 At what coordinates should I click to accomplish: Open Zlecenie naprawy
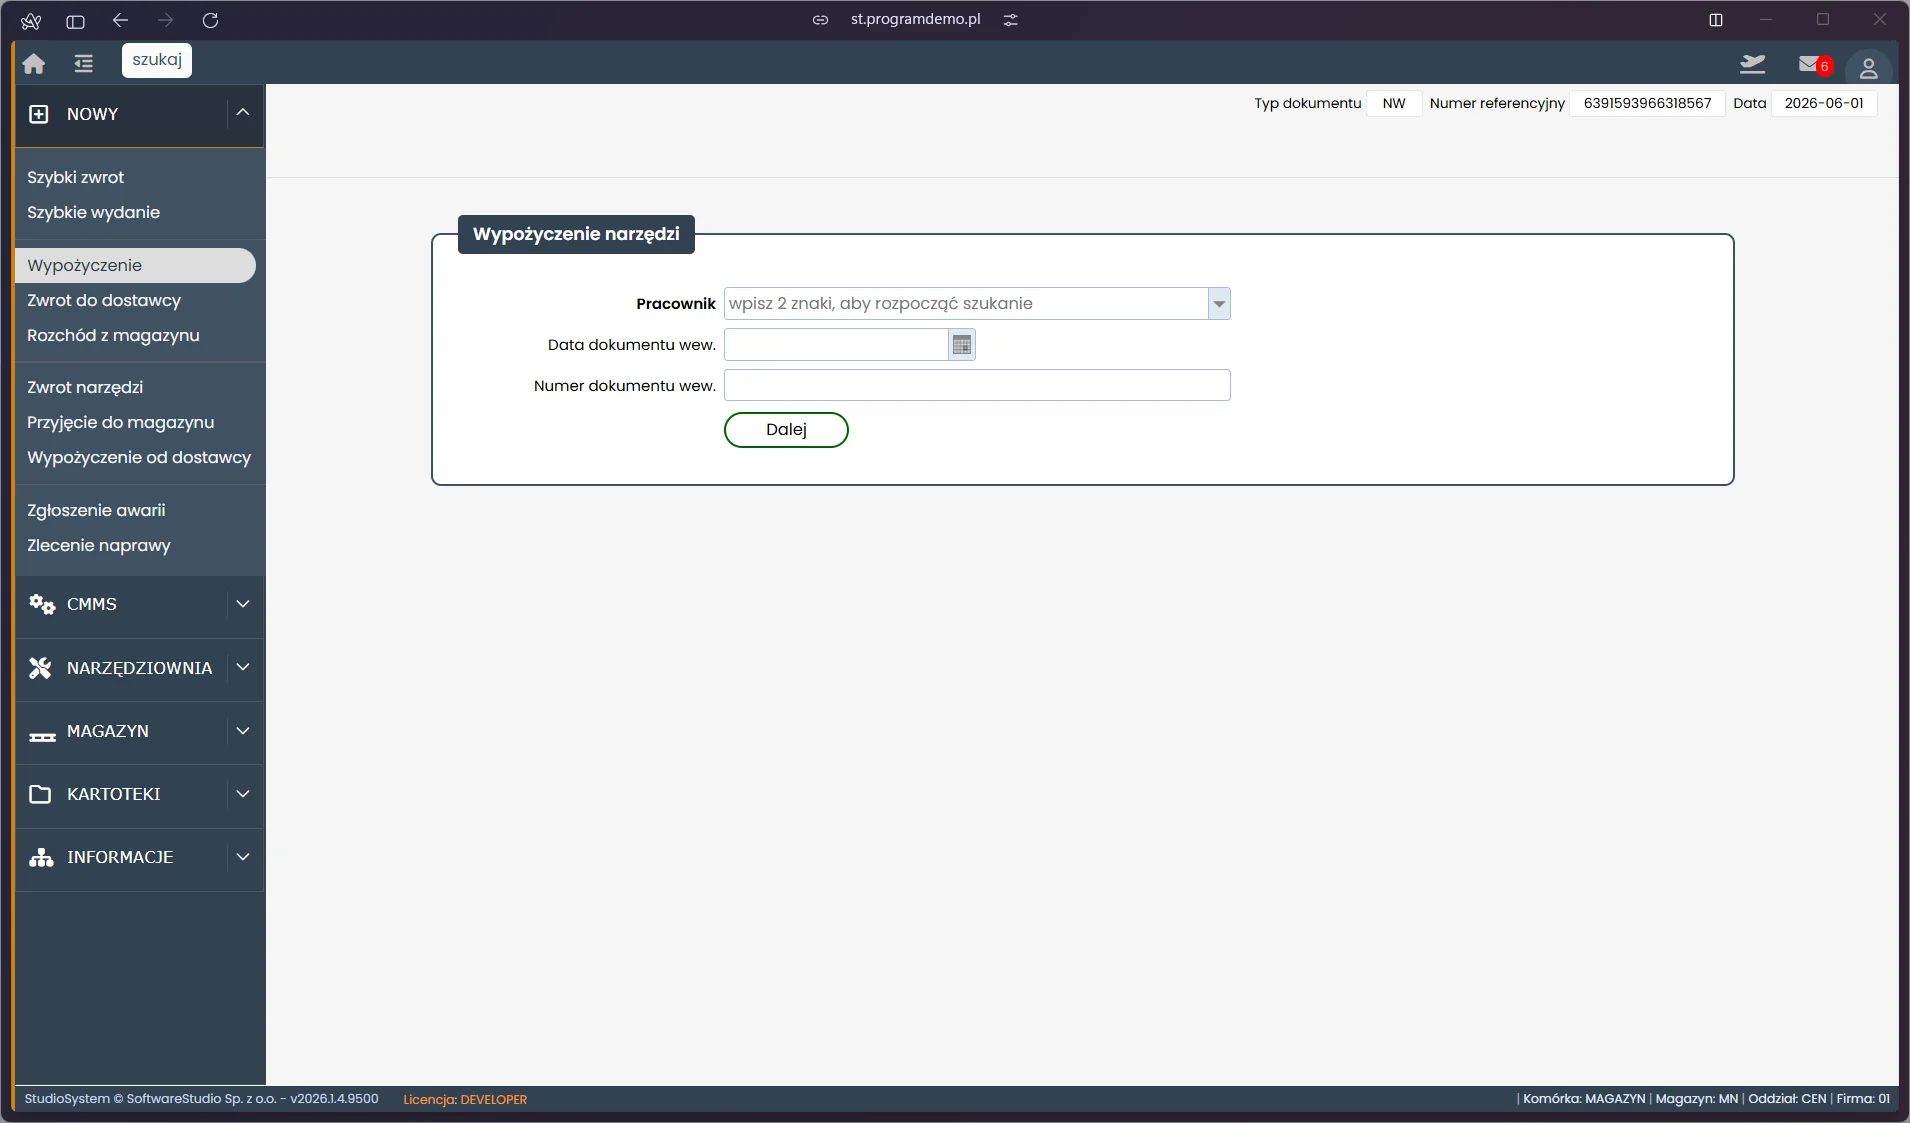click(x=99, y=545)
